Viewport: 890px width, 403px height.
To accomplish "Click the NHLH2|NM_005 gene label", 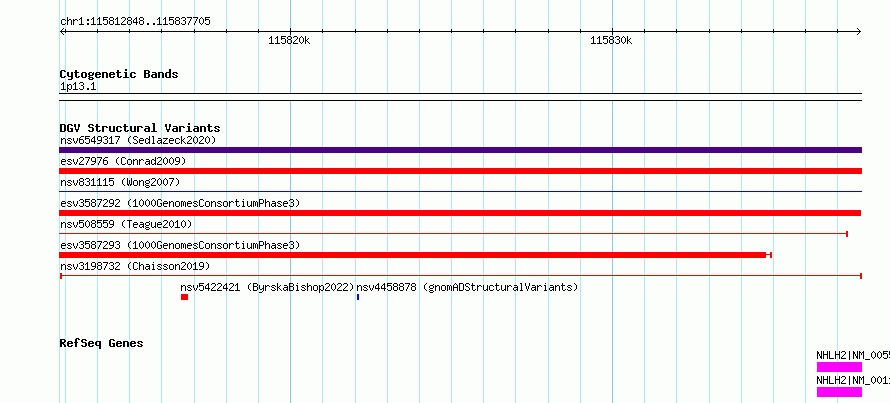I will 853,355.
